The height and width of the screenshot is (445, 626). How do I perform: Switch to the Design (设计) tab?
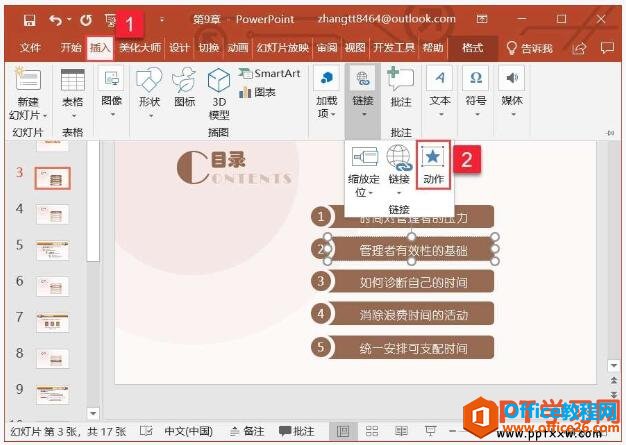(x=179, y=47)
